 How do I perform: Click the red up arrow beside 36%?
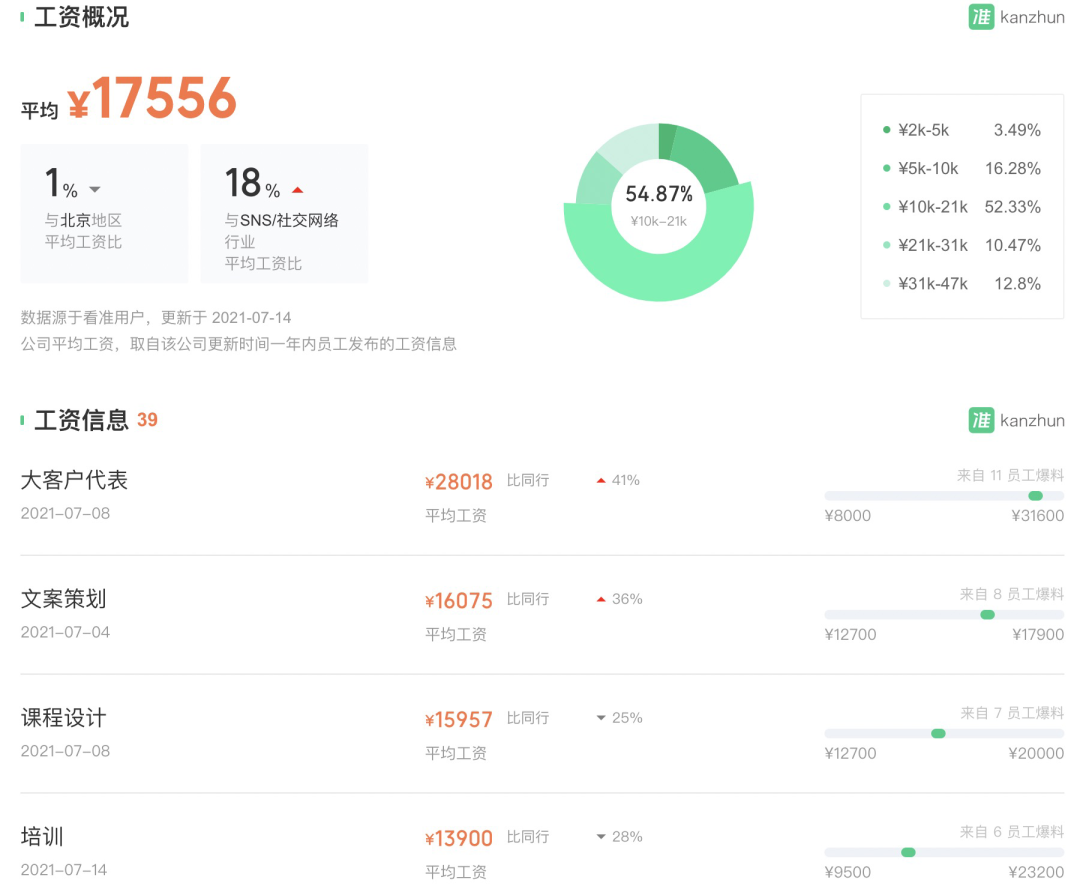(601, 600)
